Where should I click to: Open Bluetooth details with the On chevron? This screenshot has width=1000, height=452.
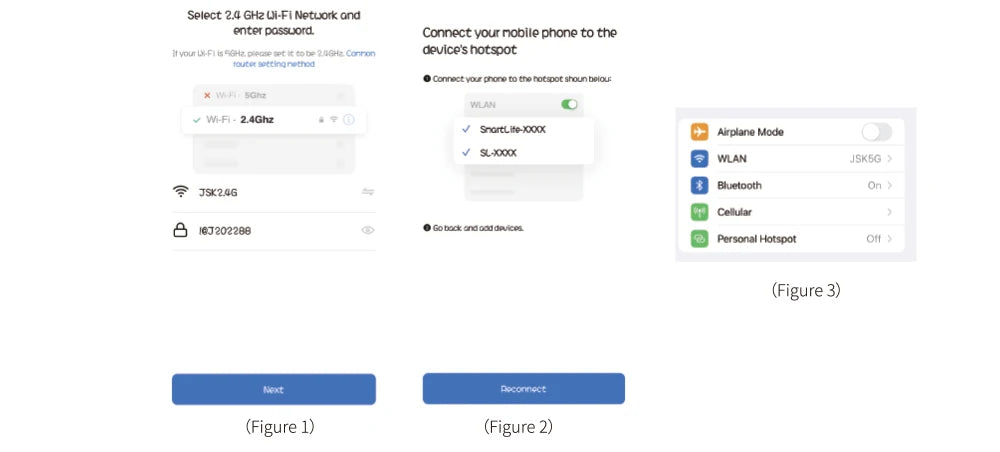pyautogui.click(x=889, y=185)
